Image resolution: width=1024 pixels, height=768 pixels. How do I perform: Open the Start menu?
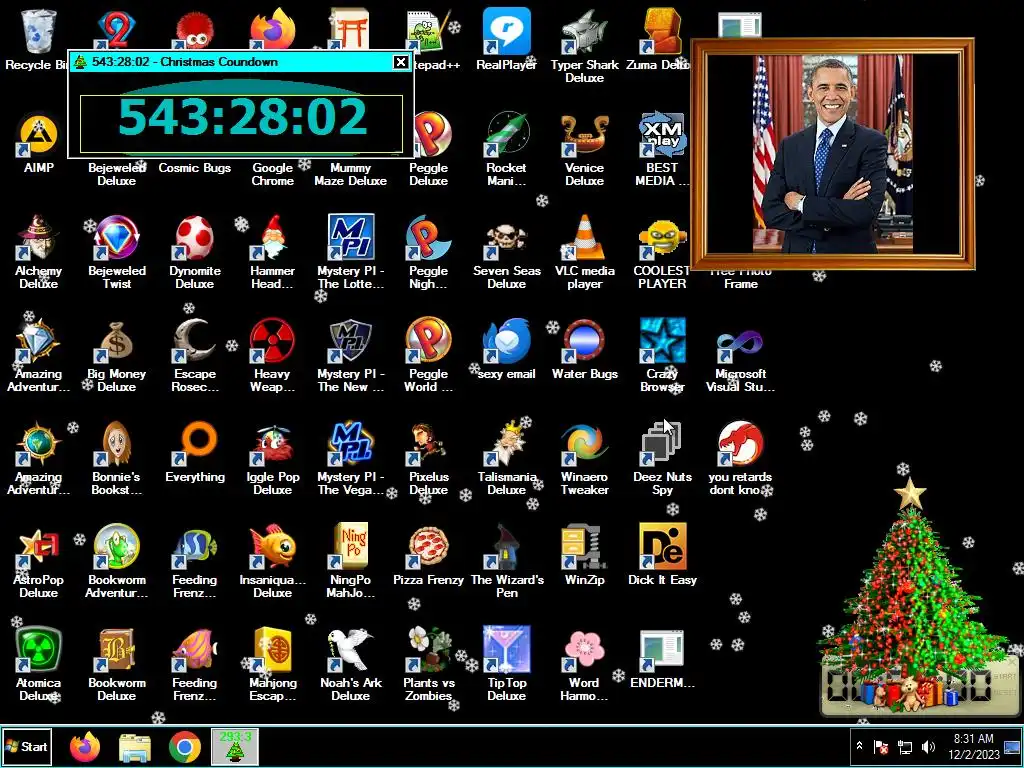pos(26,746)
